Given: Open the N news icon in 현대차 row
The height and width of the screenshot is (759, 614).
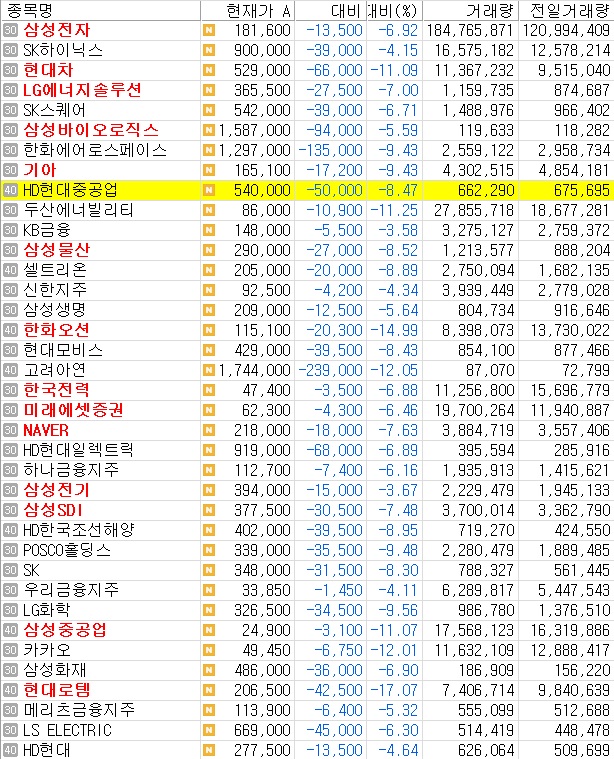Looking at the screenshot, I should [209, 70].
